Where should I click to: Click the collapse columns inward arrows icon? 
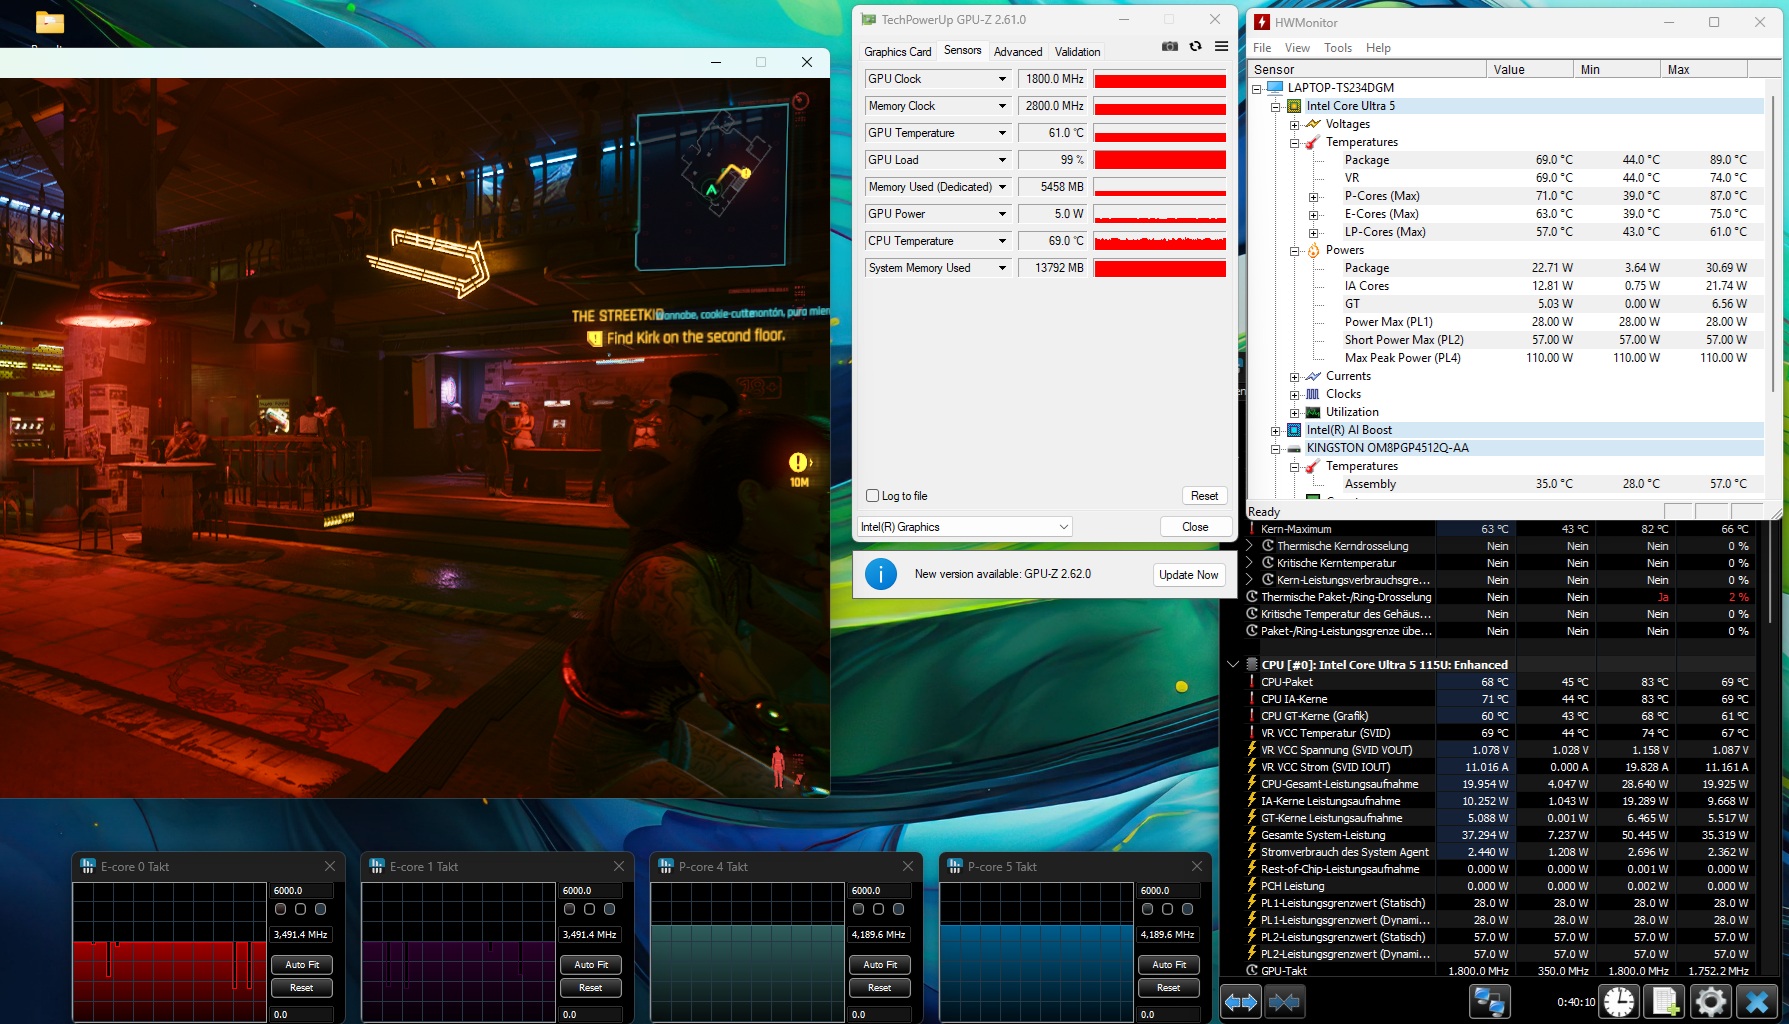pos(1285,1001)
